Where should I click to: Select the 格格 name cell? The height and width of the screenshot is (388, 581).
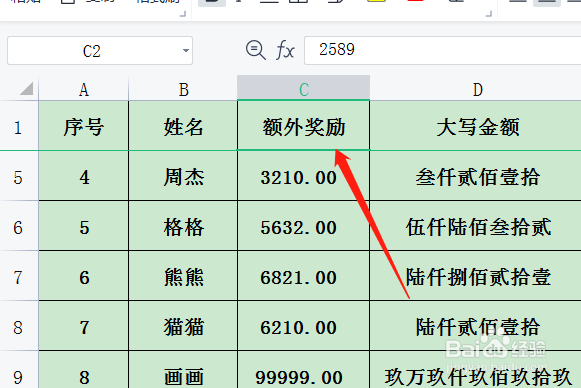(x=183, y=226)
